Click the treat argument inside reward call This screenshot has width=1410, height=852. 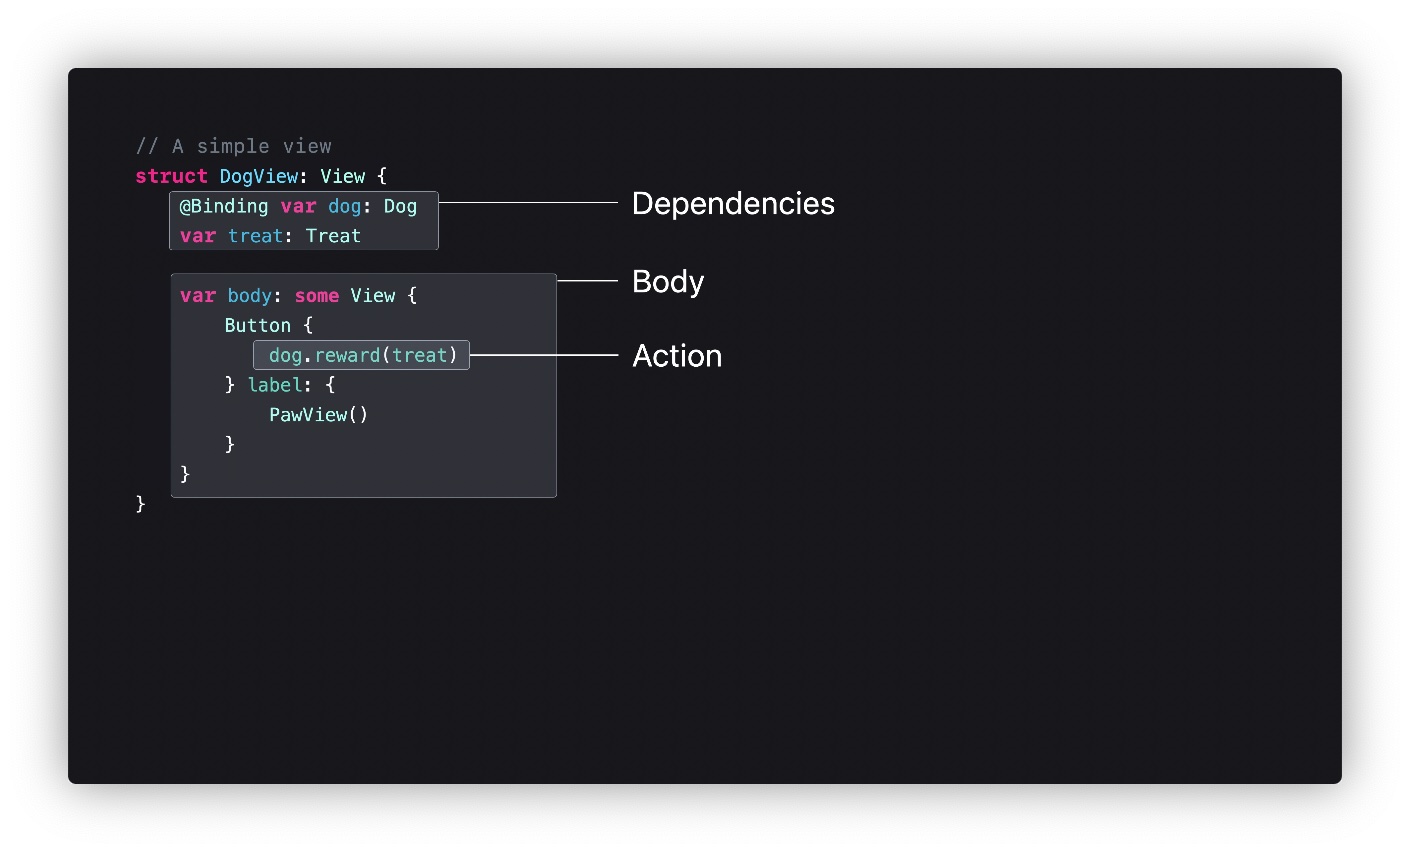click(419, 356)
